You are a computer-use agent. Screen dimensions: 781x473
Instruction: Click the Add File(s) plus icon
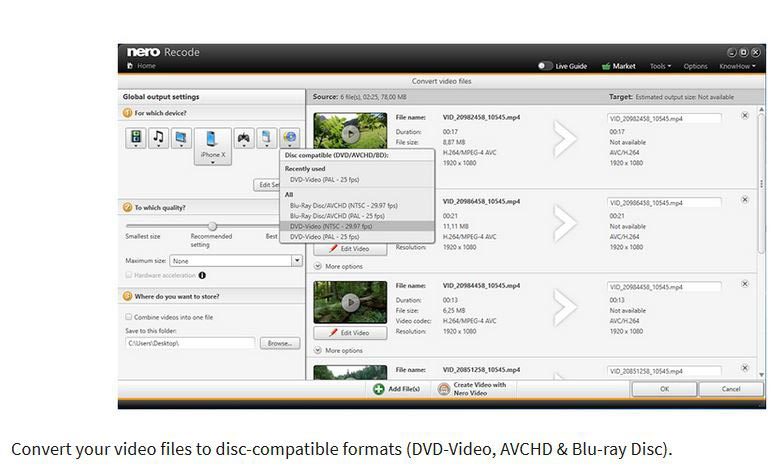click(379, 389)
